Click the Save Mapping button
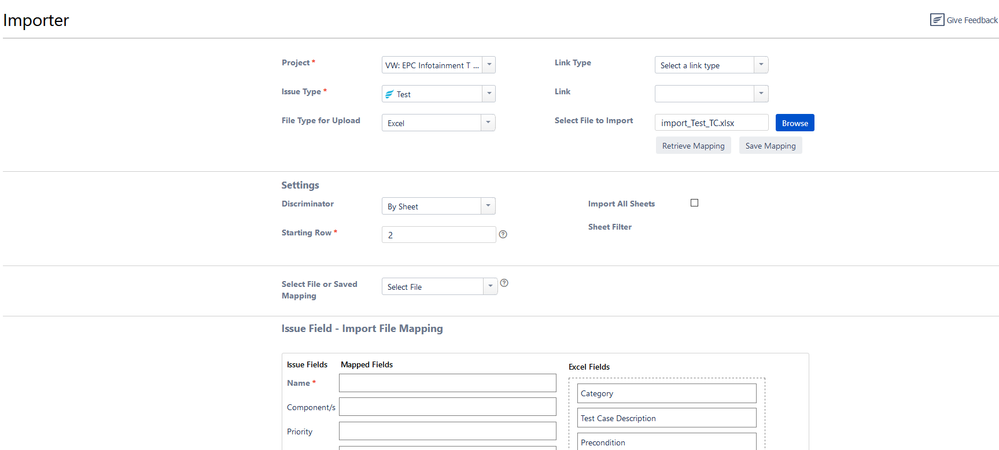The width and height of the screenshot is (999, 450). coord(770,146)
